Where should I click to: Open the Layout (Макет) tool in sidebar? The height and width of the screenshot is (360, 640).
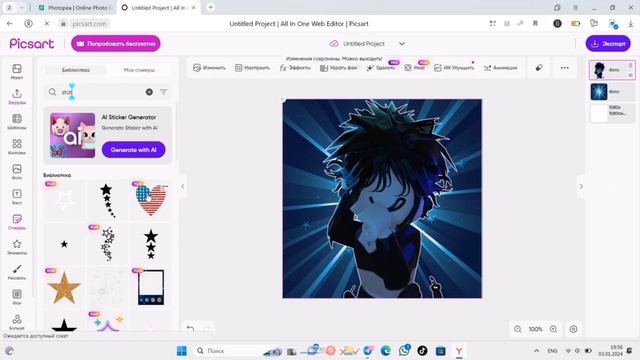pos(17,71)
